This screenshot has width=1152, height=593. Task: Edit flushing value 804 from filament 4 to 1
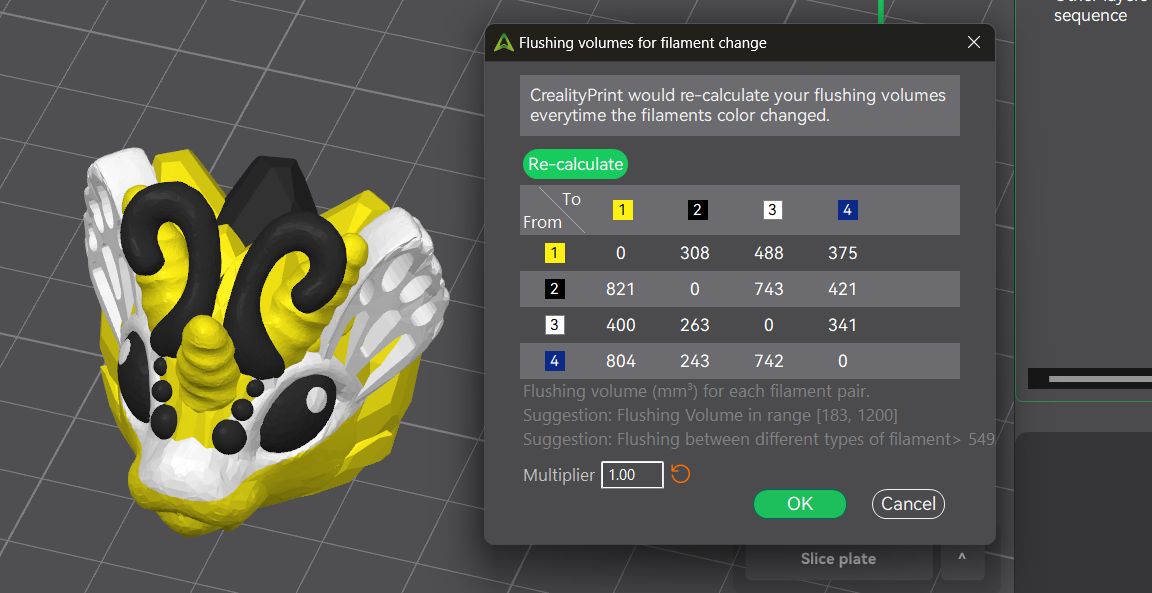[x=620, y=361]
